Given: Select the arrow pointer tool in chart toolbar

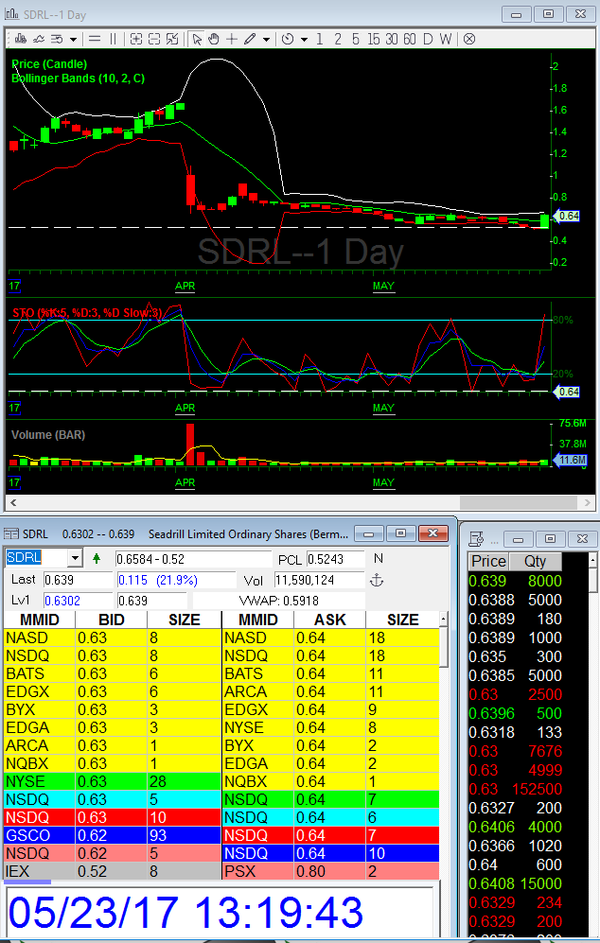Looking at the screenshot, I should click(x=197, y=39).
